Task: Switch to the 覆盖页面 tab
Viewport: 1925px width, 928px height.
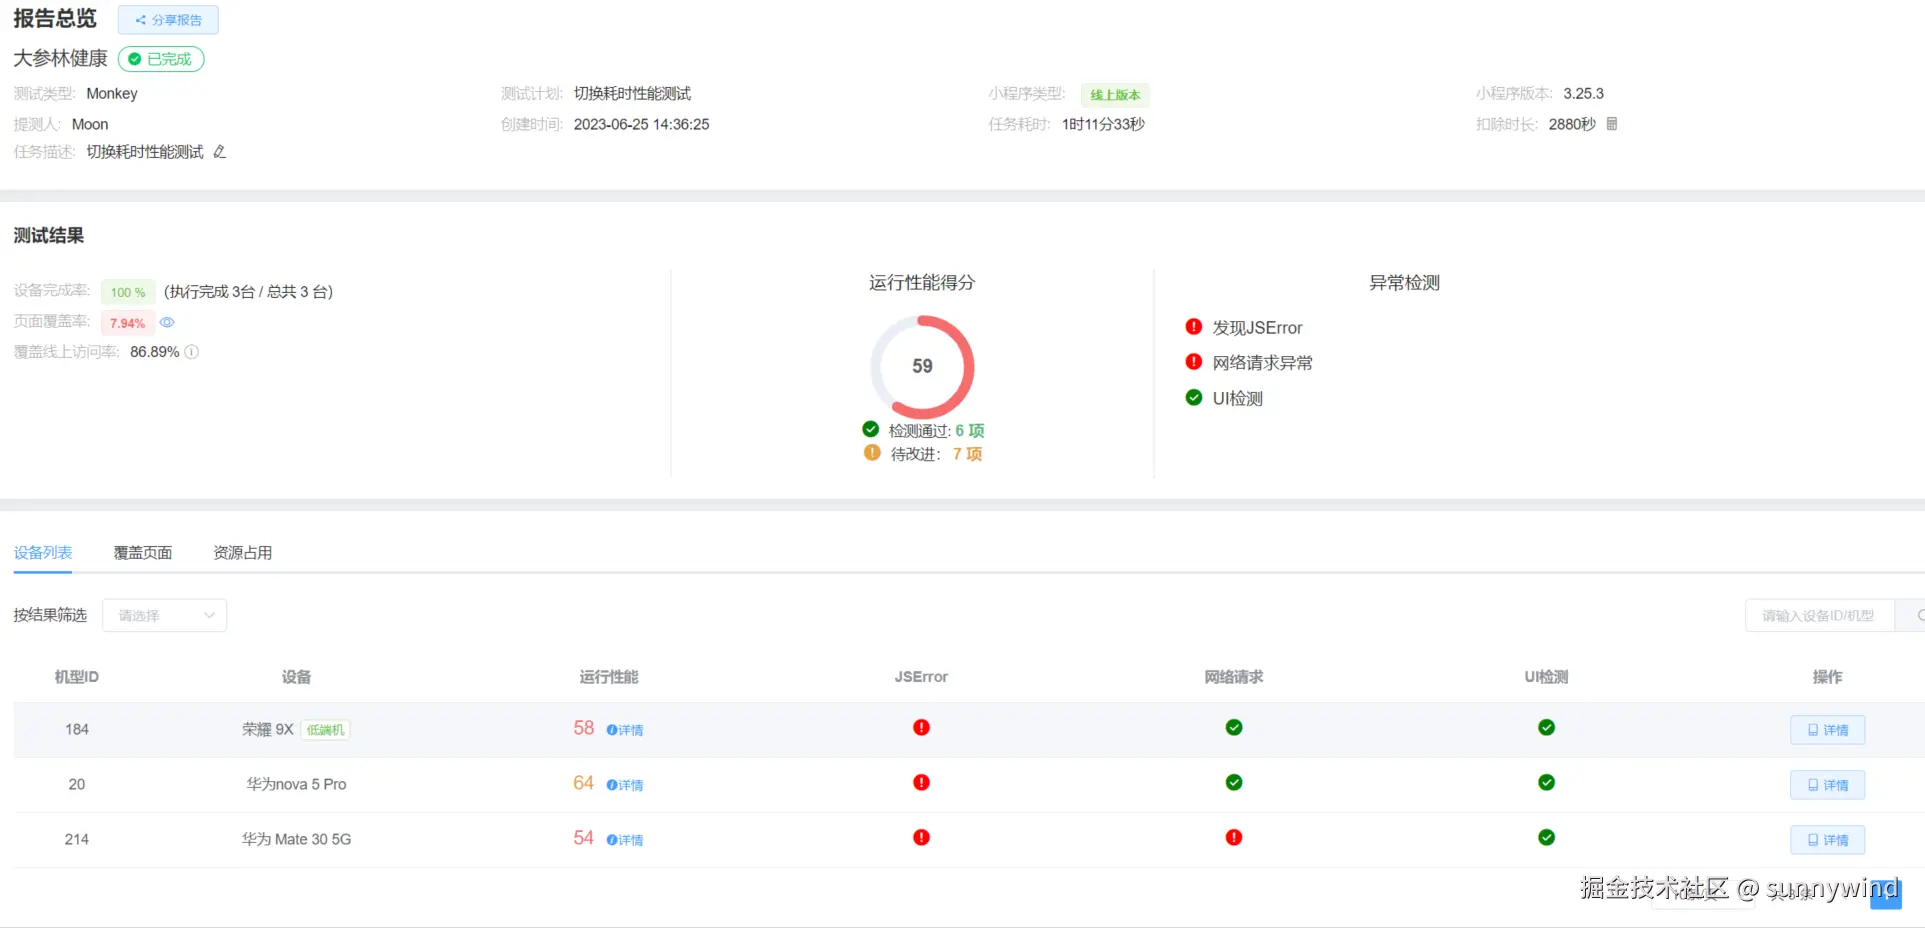Action: coord(143,553)
